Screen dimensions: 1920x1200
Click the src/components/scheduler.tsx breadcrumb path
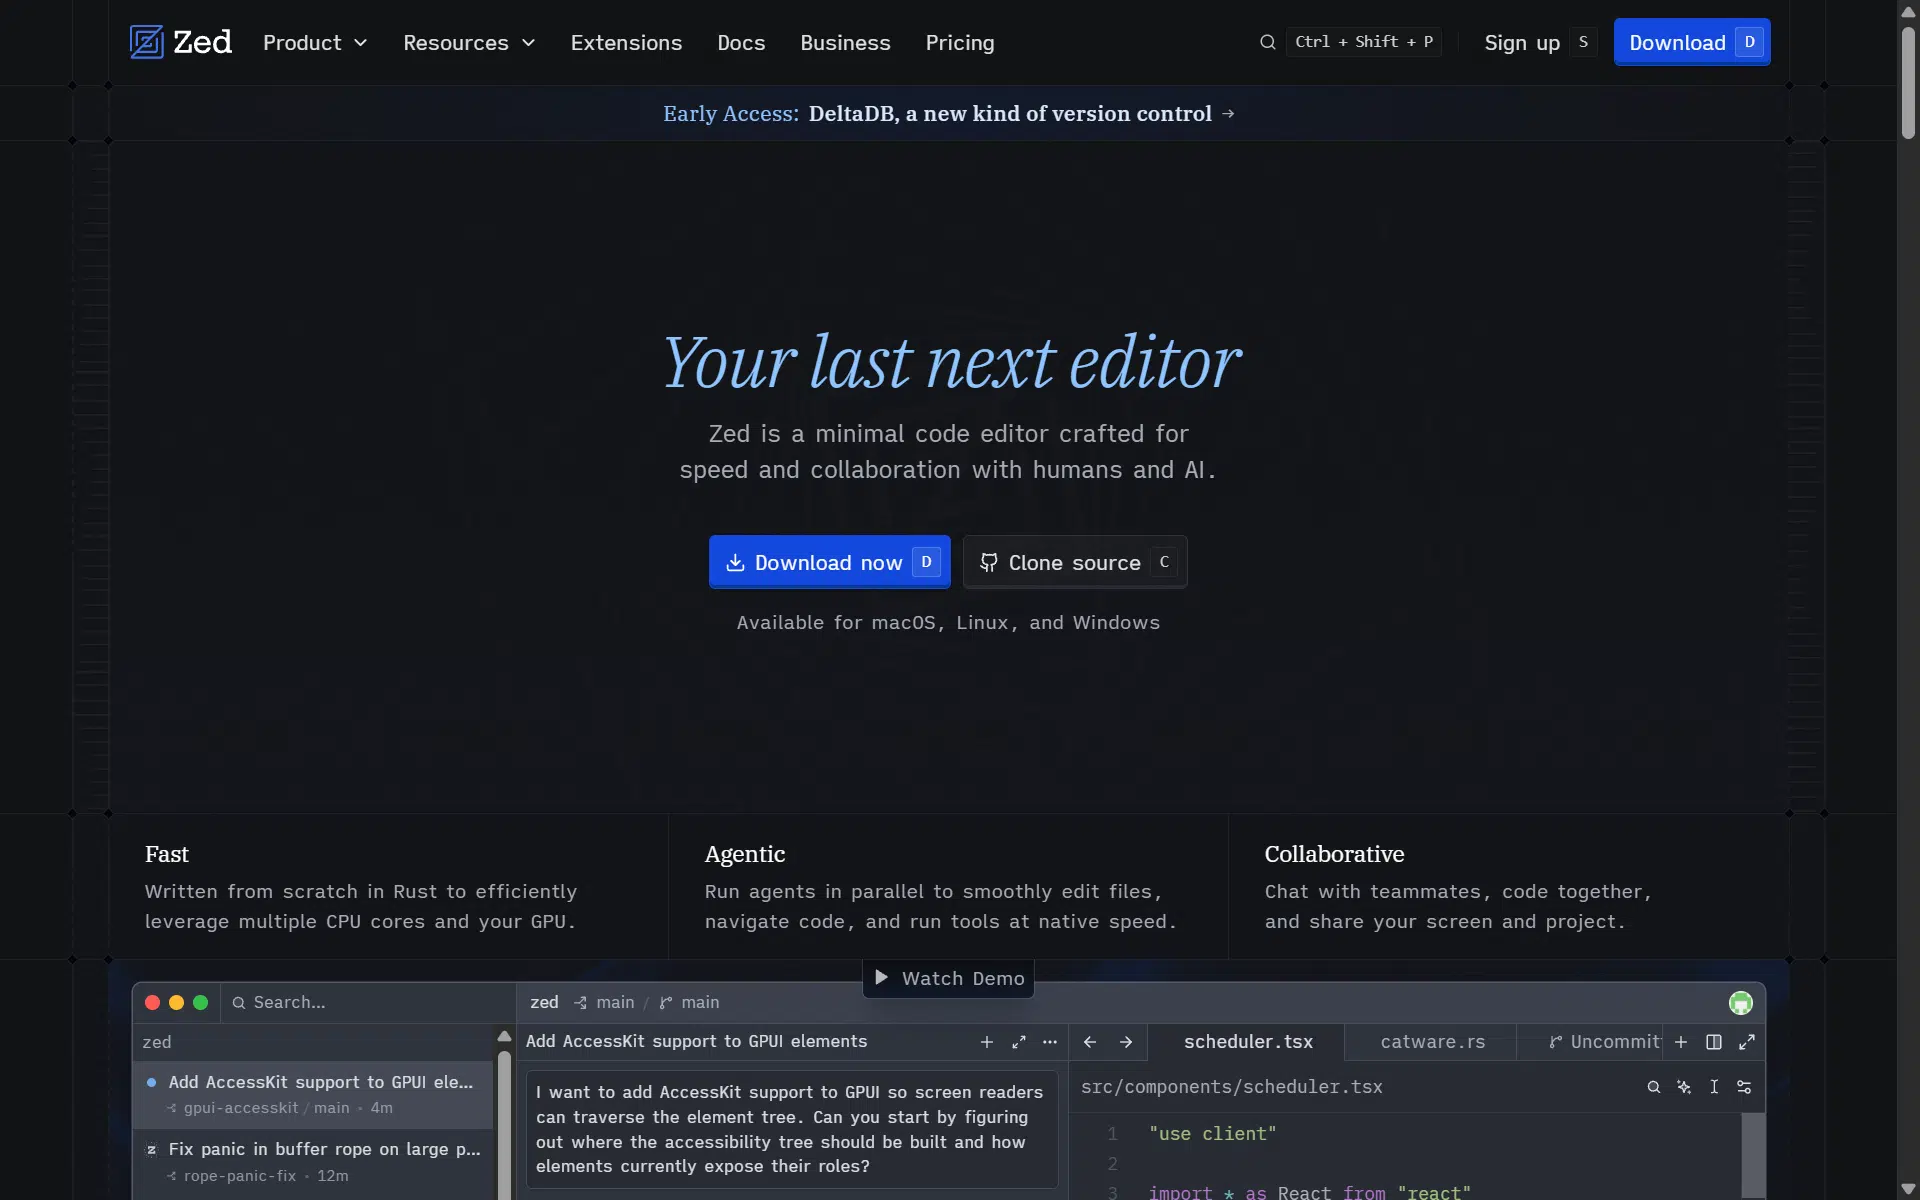pos(1231,1087)
